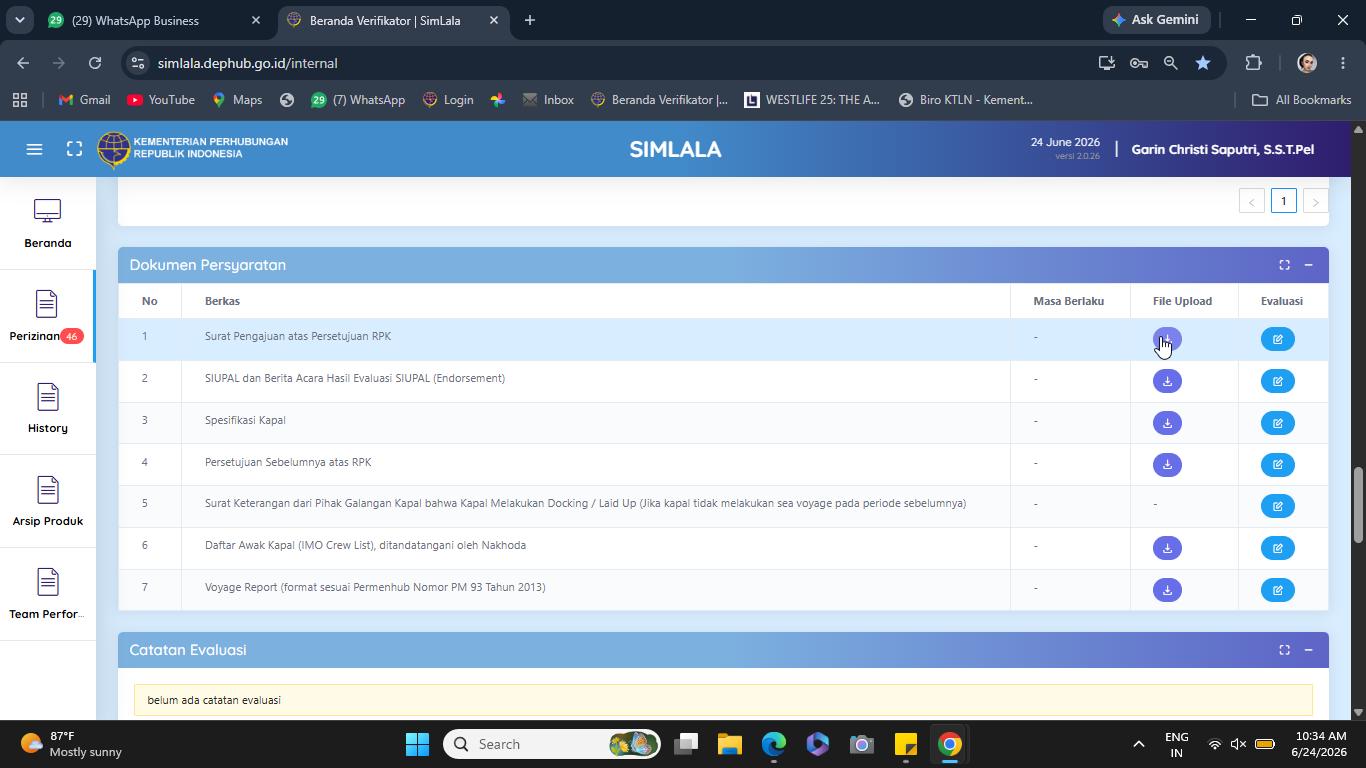
Task: Evaluate Surat Pengajuan atas Persetujuan RPK
Action: click(x=1277, y=339)
